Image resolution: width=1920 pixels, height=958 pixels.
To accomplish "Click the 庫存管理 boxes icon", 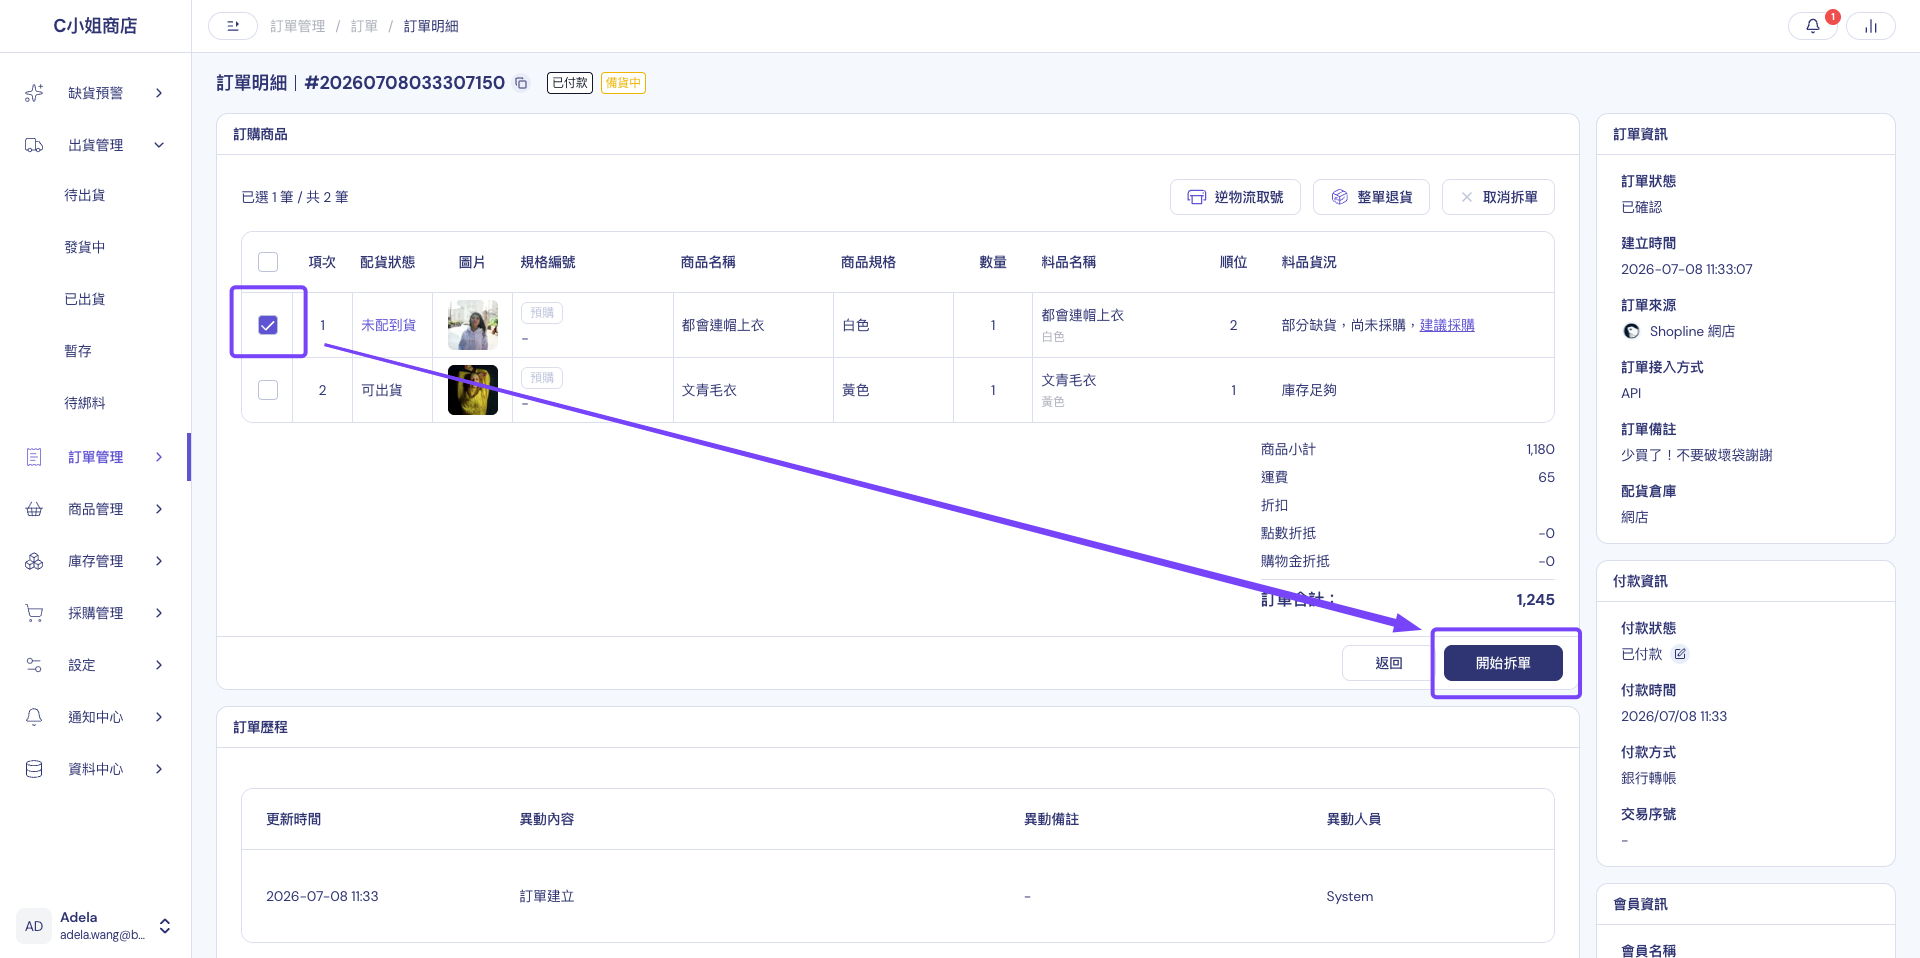I will [34, 561].
